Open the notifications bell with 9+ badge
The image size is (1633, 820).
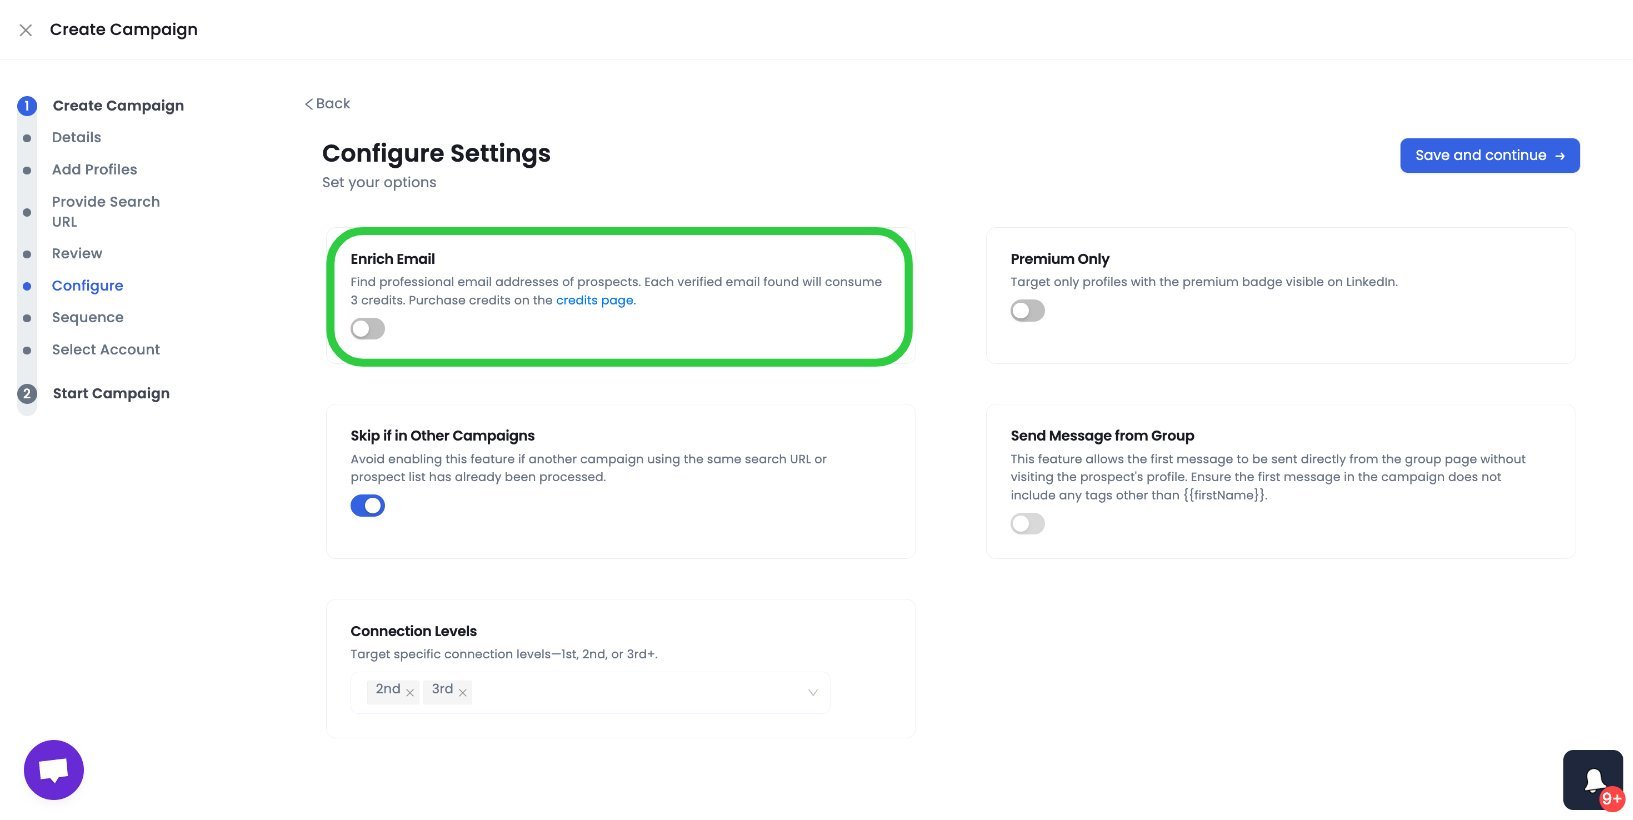click(1593, 780)
